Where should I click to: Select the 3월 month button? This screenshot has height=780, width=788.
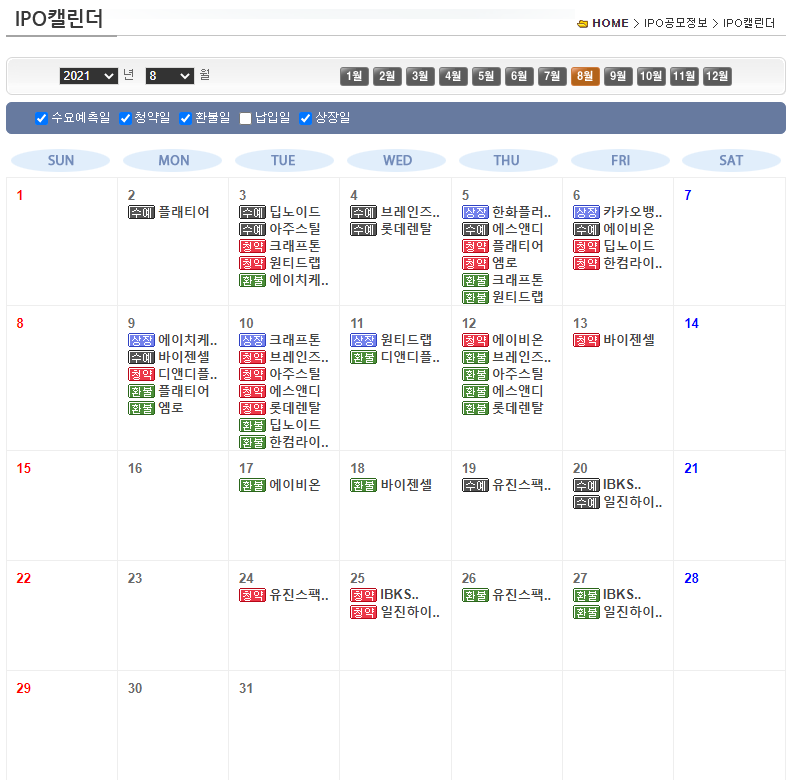click(x=420, y=76)
